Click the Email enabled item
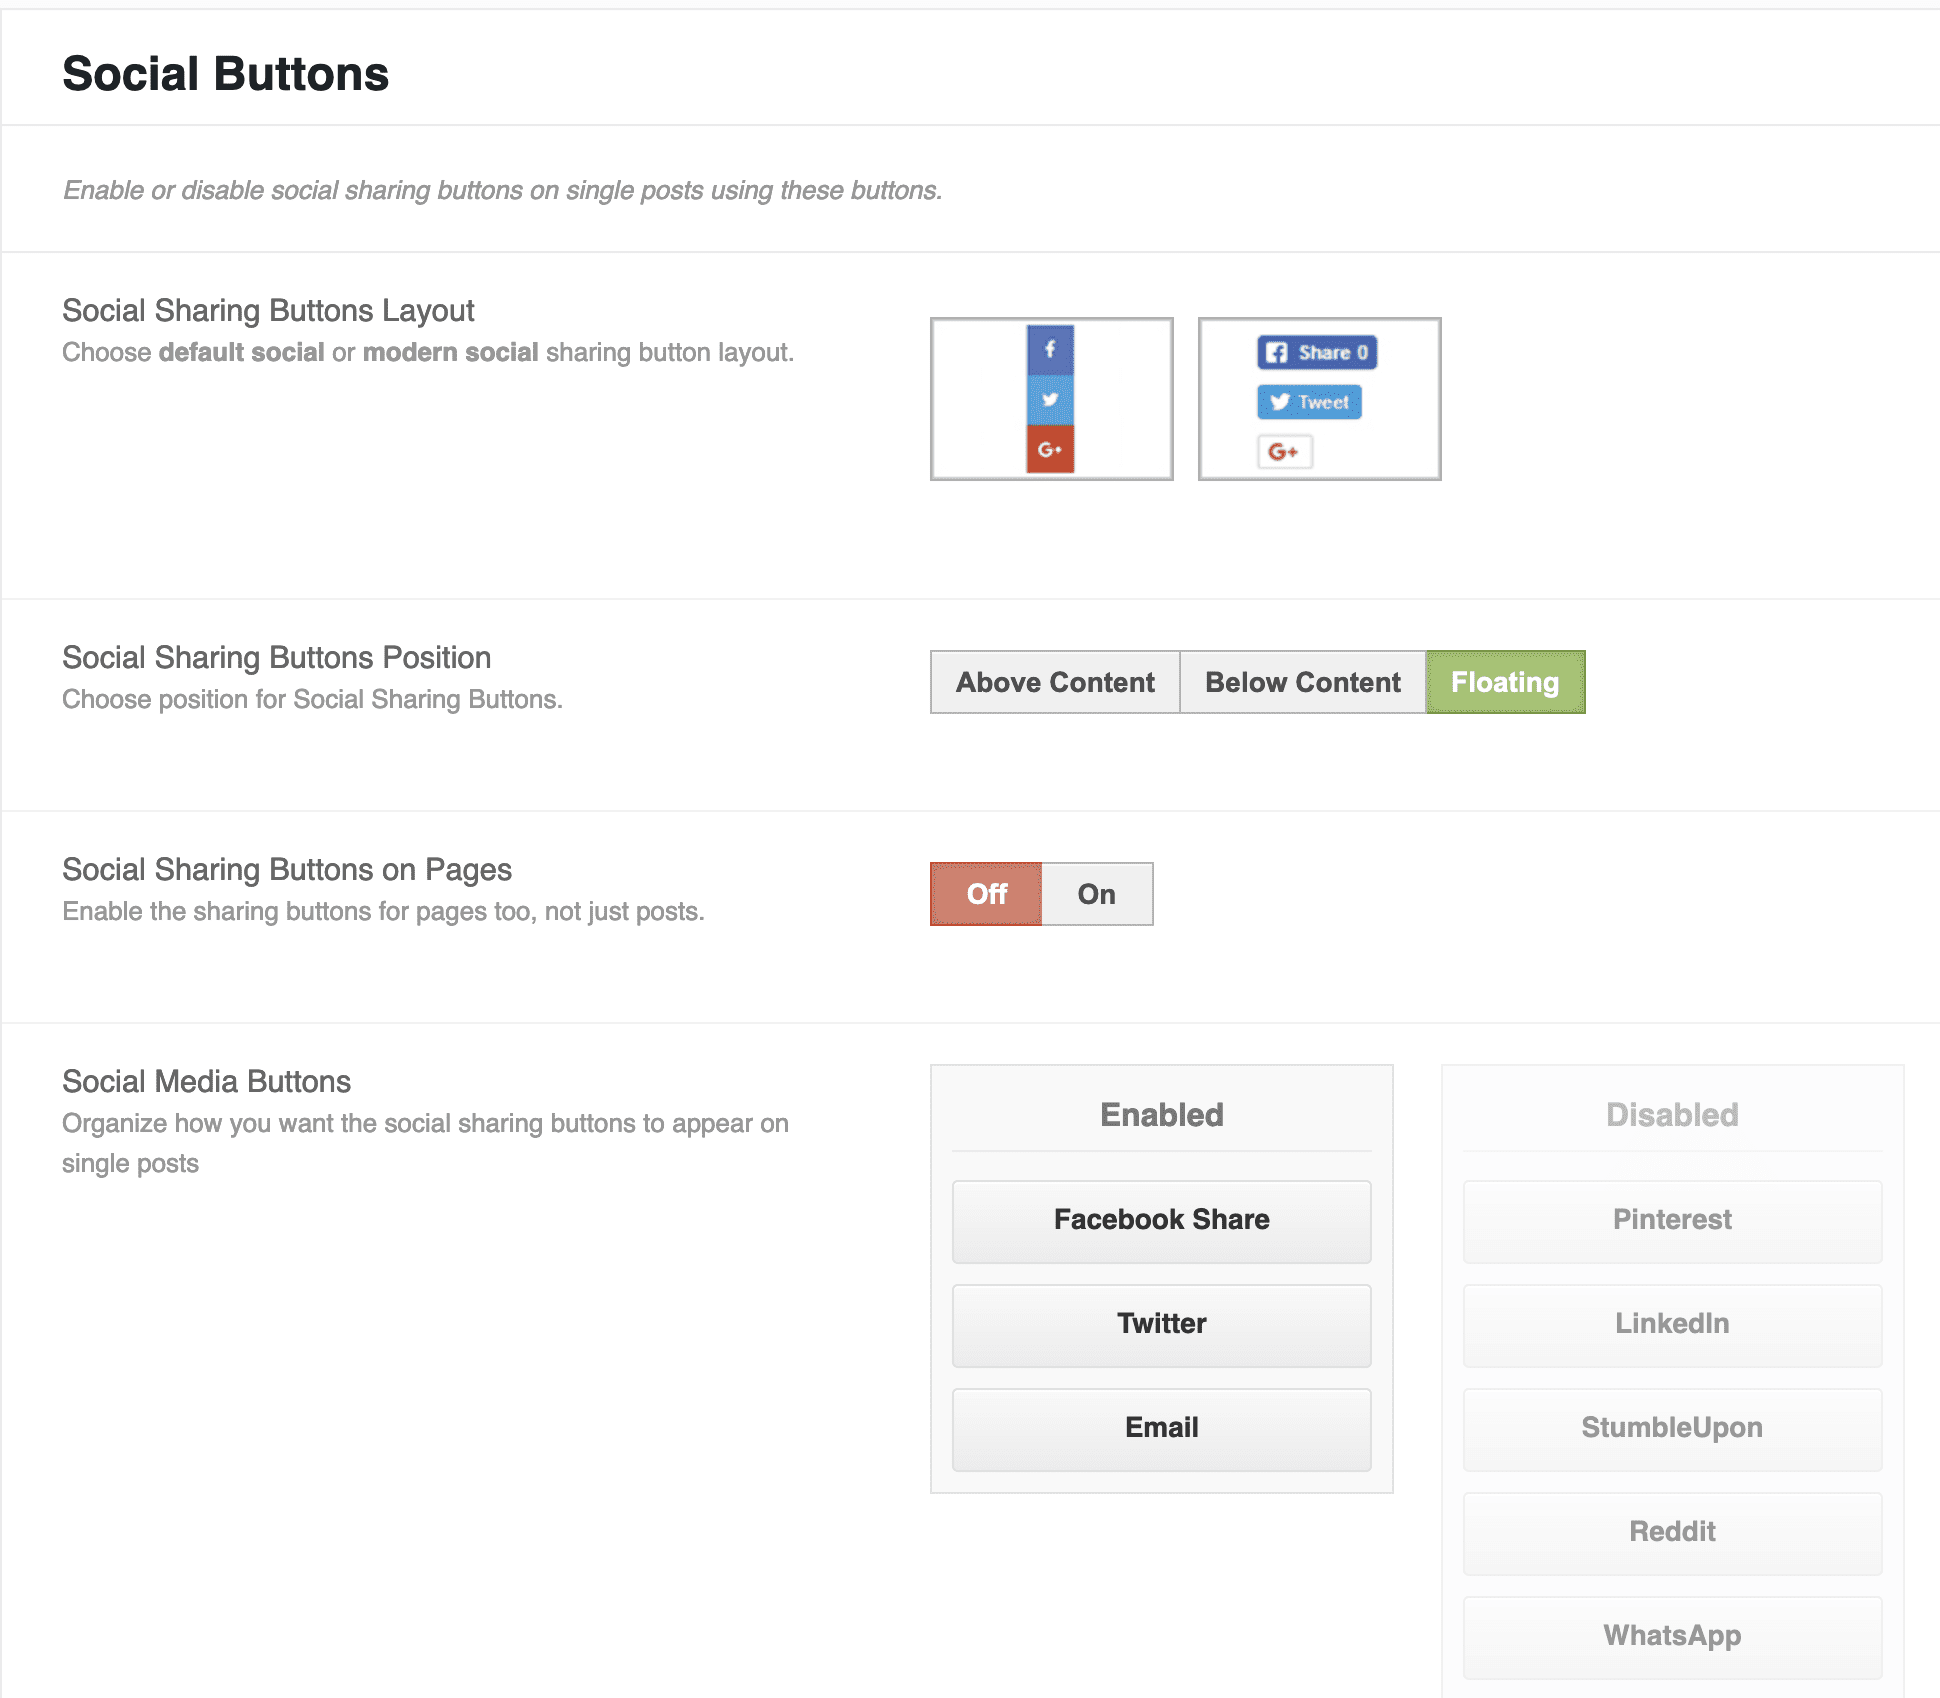Viewport: 1940px width, 1698px height. coord(1161,1428)
